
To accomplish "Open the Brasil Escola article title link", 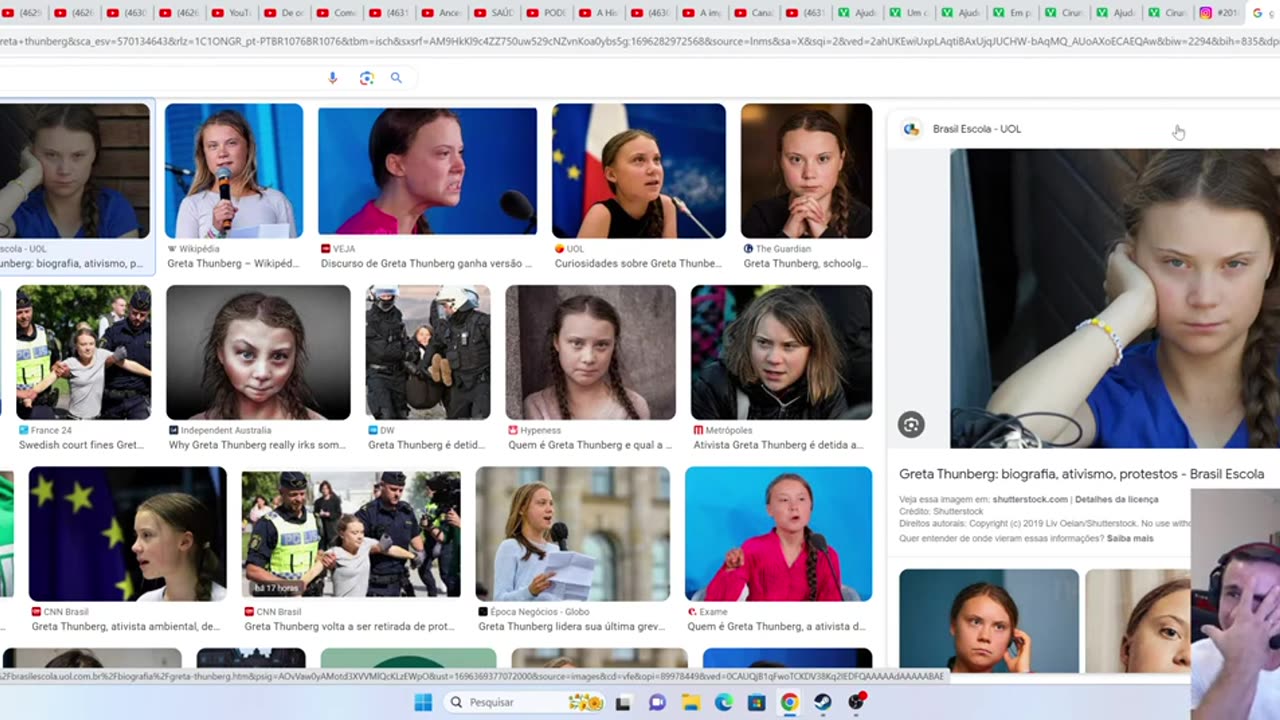I will tap(1081, 474).
